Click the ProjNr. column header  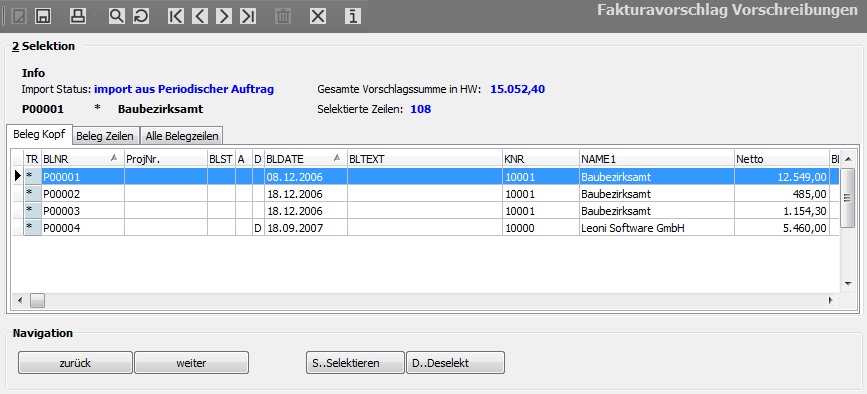pyautogui.click(x=166, y=159)
